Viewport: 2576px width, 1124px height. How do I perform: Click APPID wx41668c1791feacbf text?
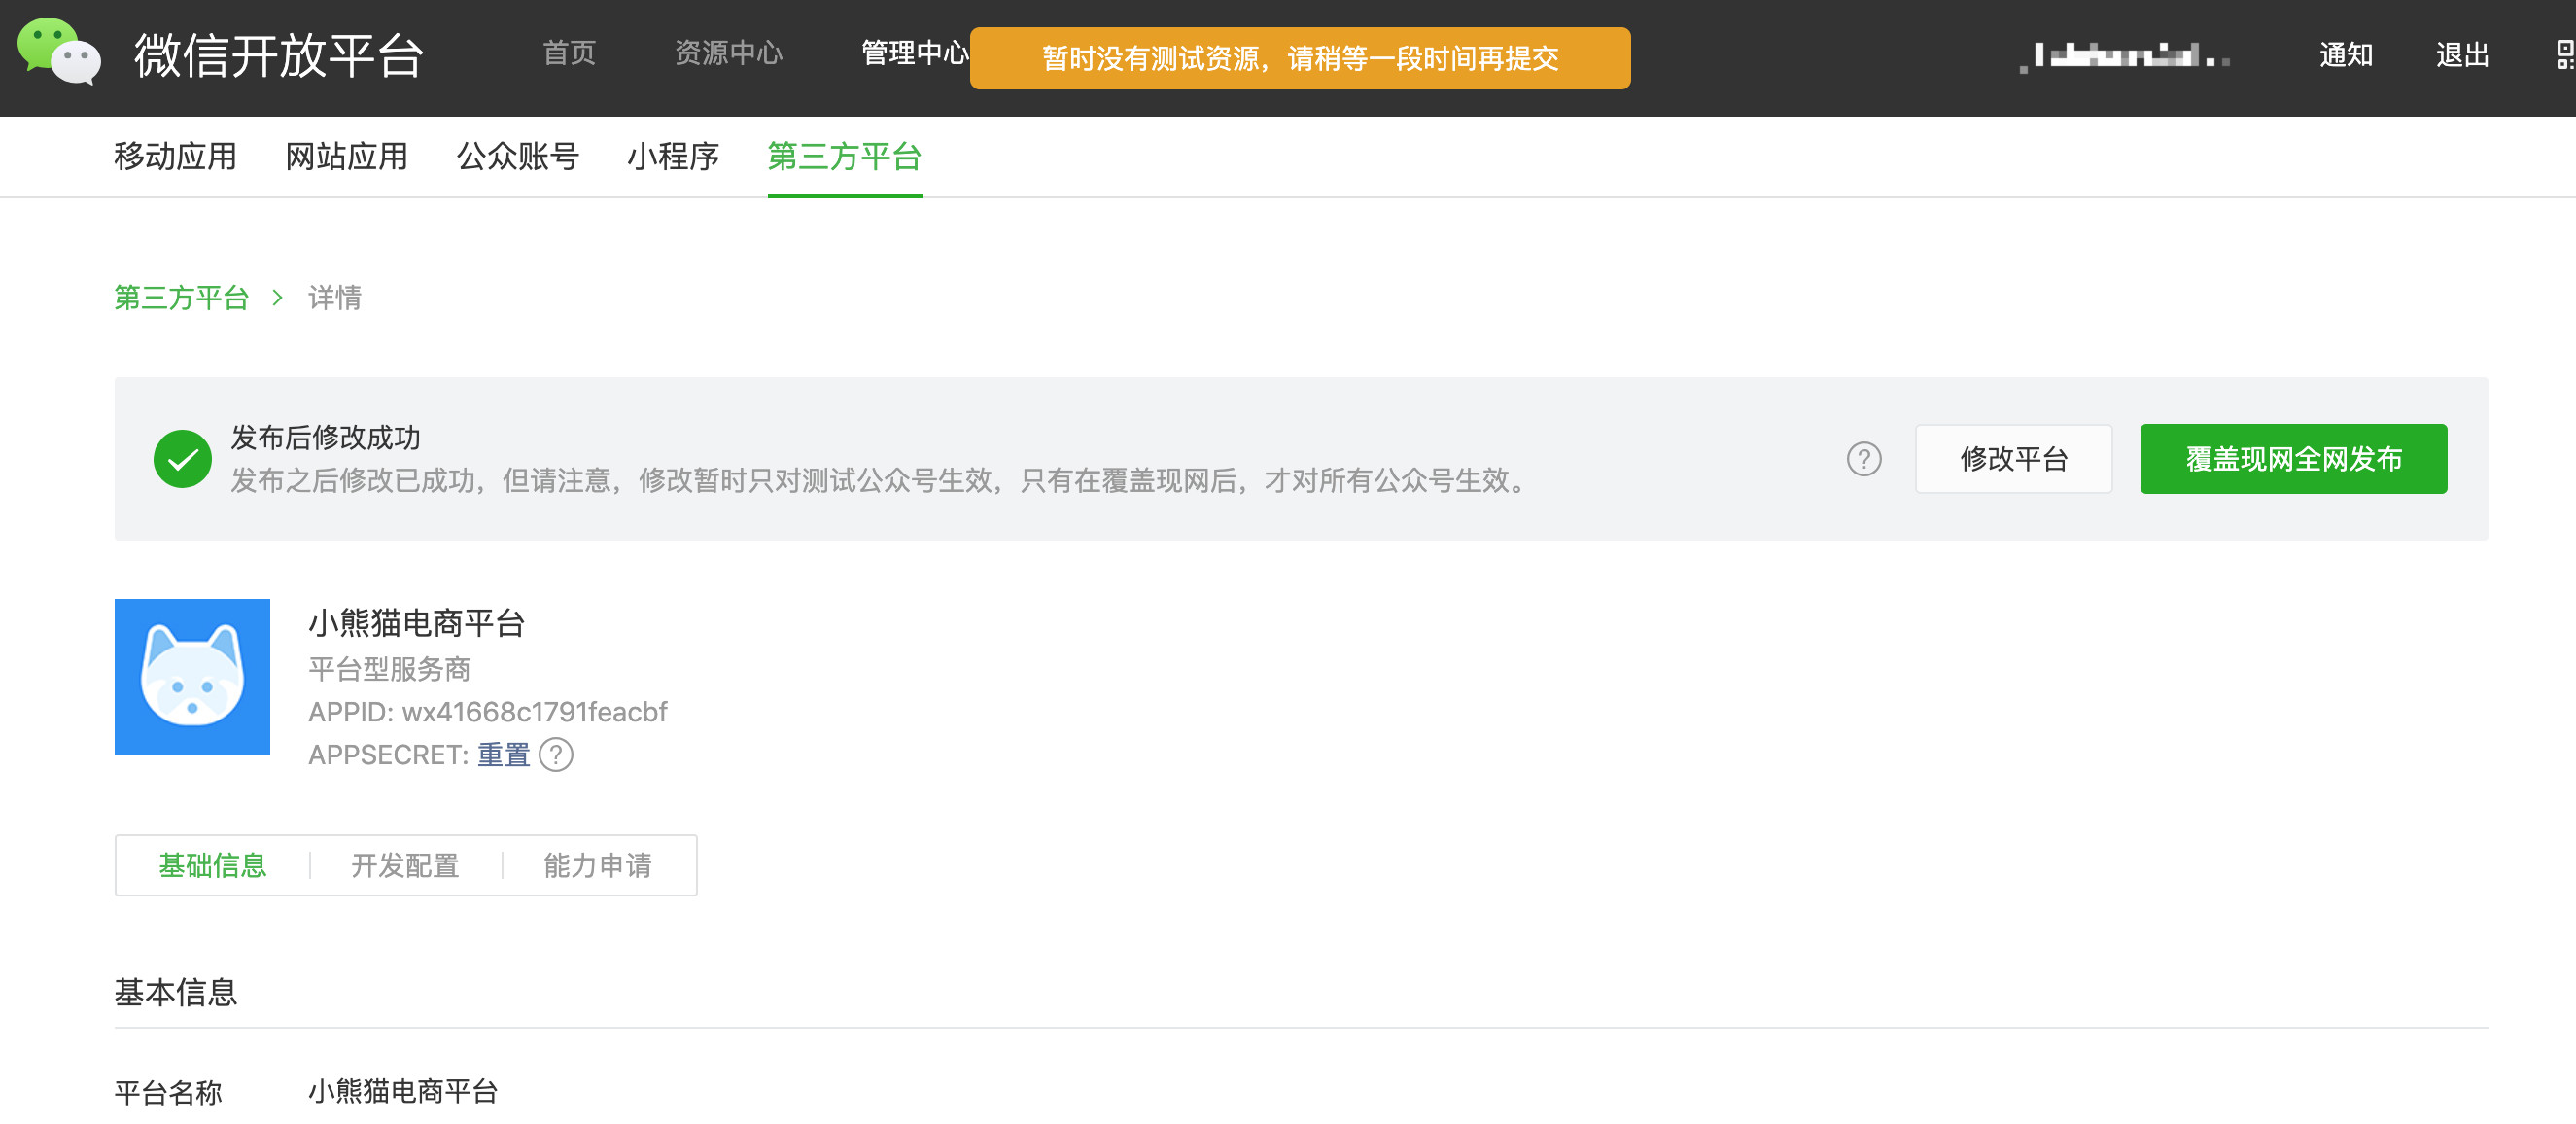(x=488, y=712)
